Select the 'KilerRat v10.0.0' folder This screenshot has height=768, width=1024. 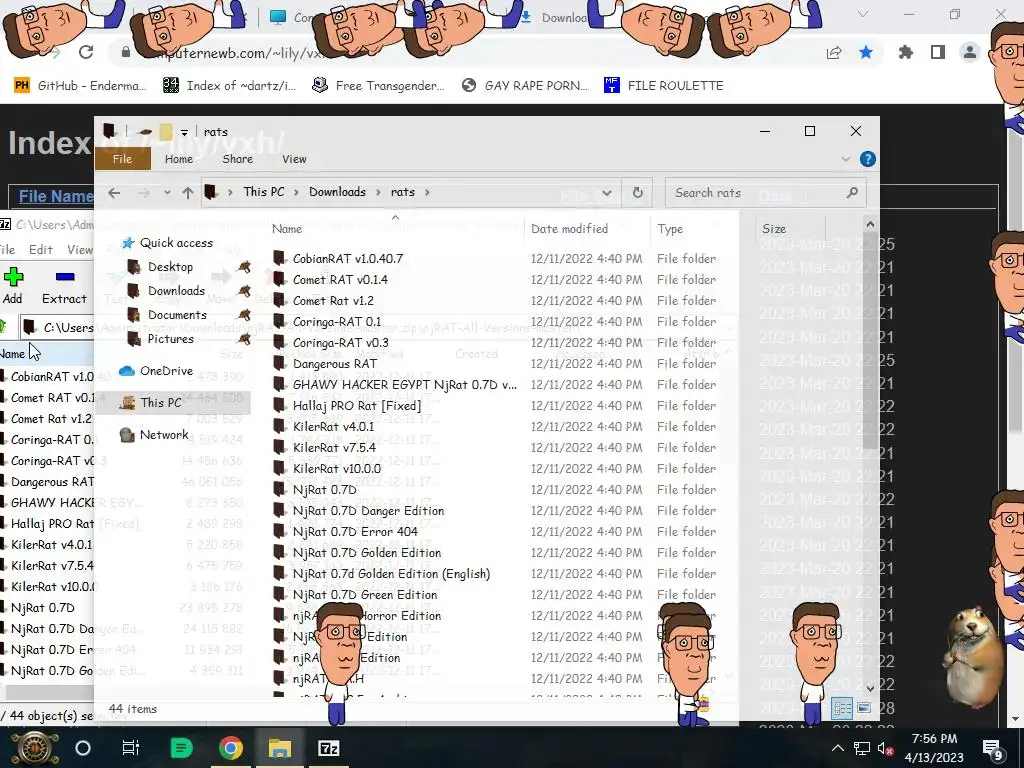click(336, 468)
